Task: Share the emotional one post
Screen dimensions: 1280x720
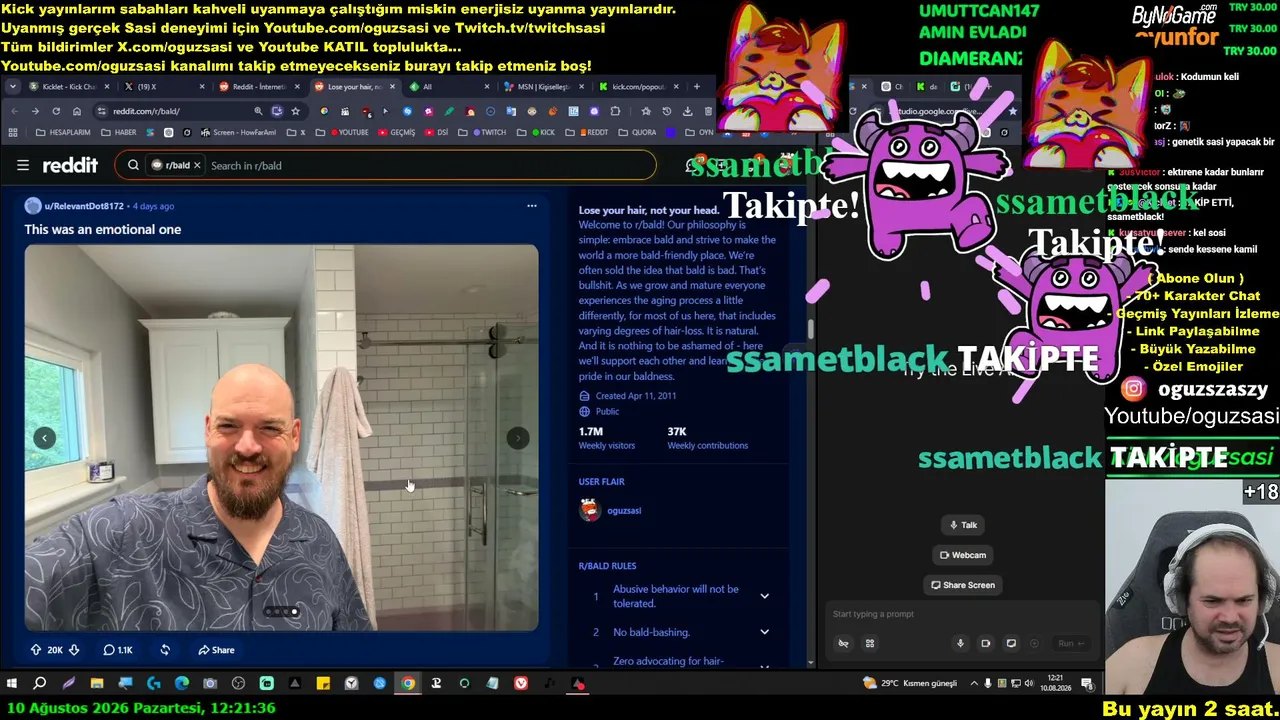Action: (216, 650)
